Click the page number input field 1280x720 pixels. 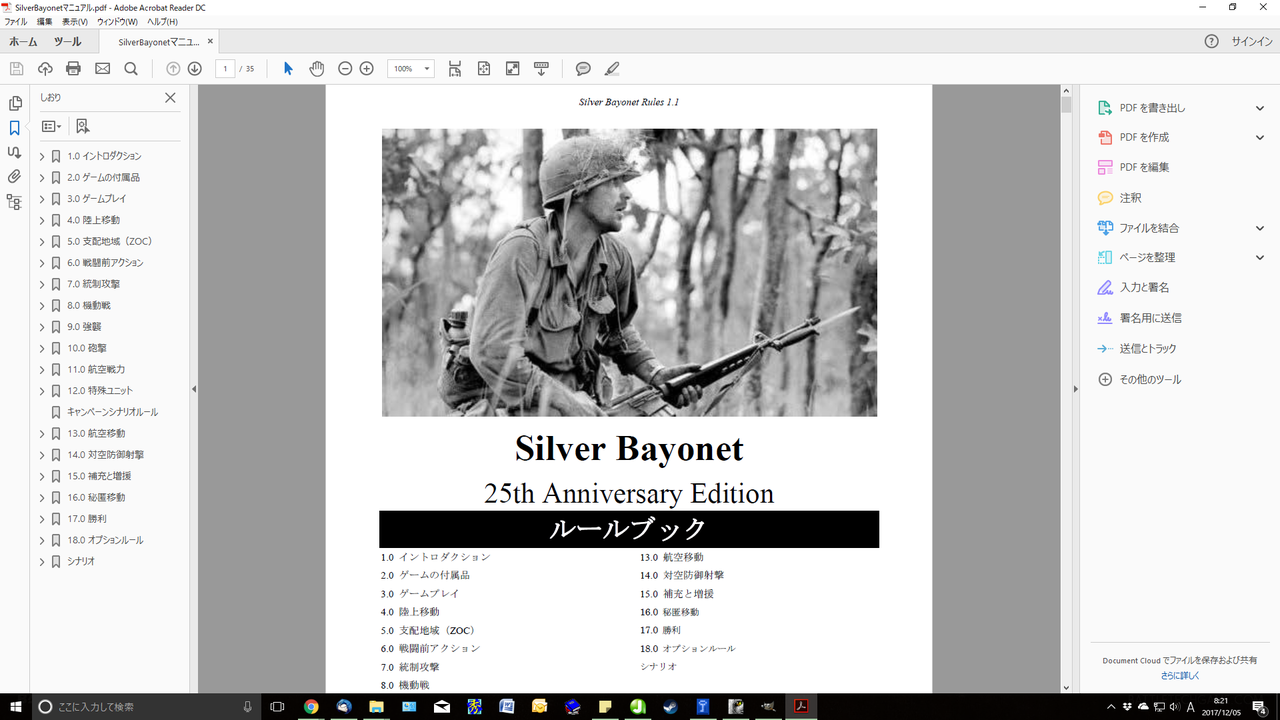coord(225,69)
